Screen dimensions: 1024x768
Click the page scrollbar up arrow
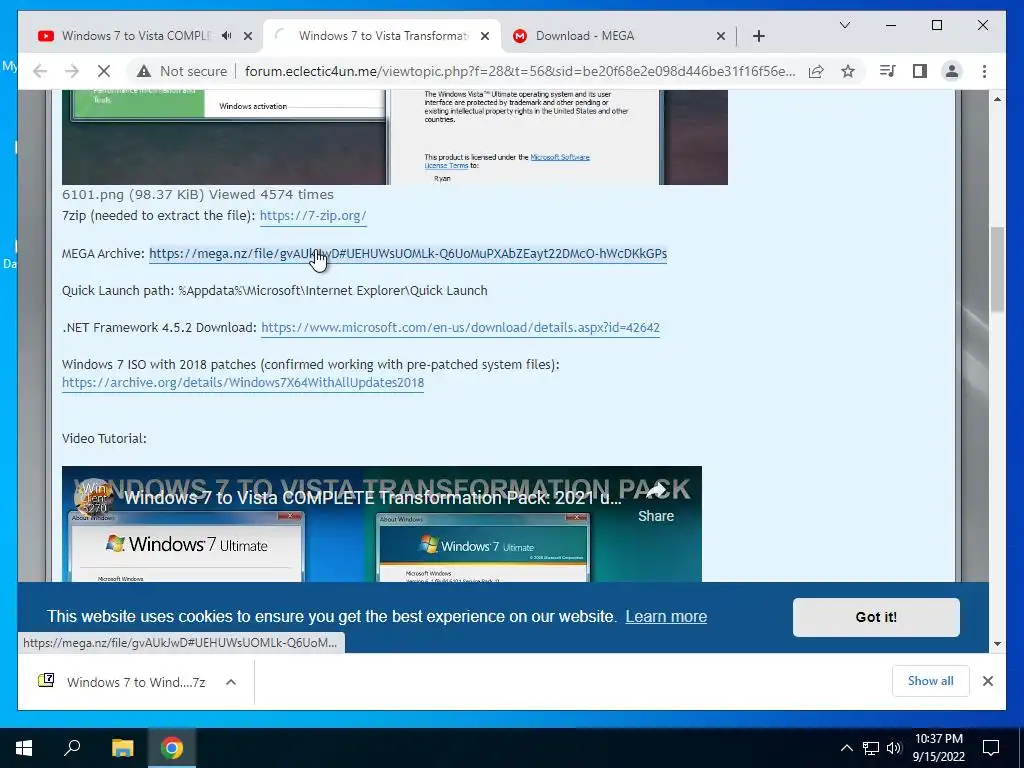point(997,99)
